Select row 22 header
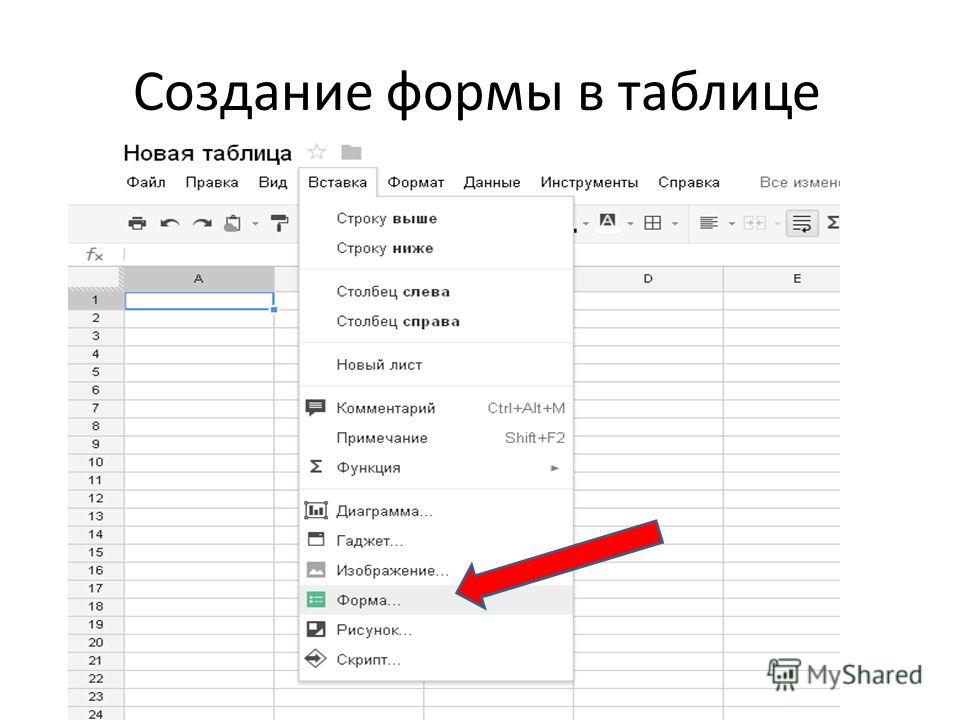Viewport: 960px width, 720px height. click(x=96, y=678)
